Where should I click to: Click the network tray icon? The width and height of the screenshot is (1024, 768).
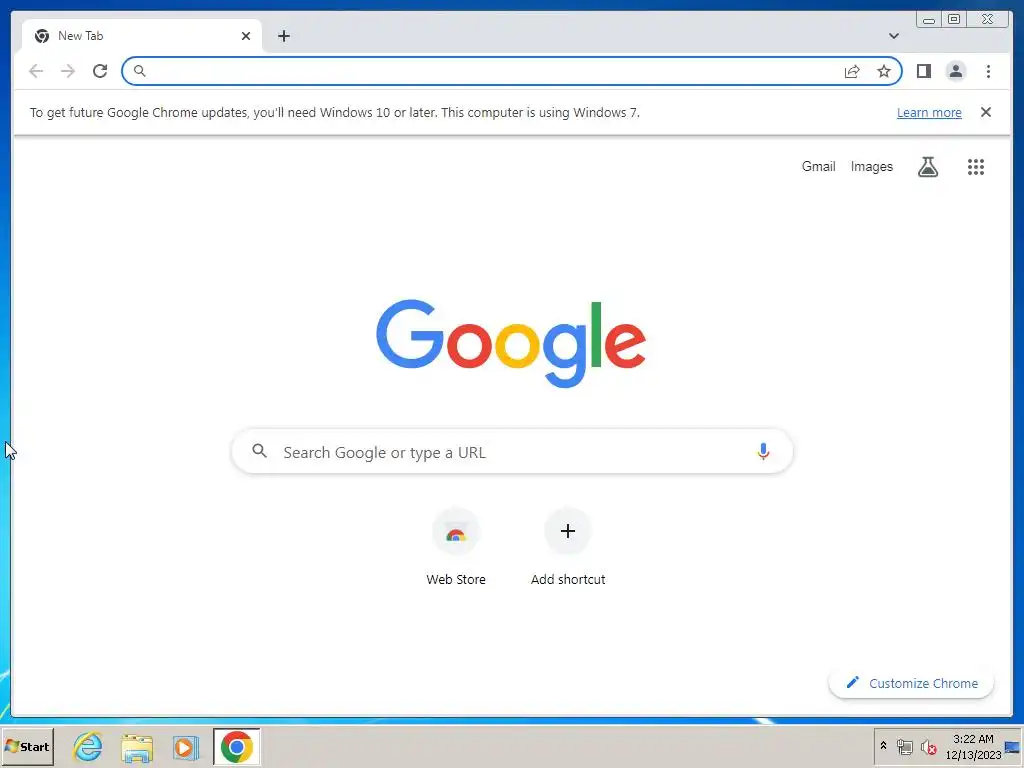click(904, 746)
